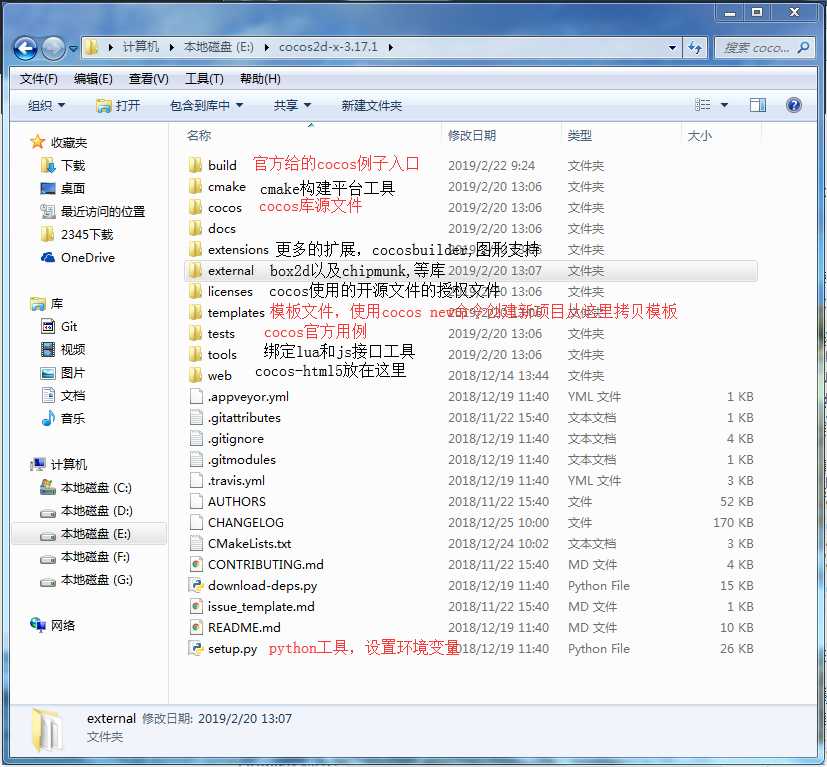The height and width of the screenshot is (767, 827).
Task: Select 收藏夹 in navigation pane
Action: click(59, 142)
